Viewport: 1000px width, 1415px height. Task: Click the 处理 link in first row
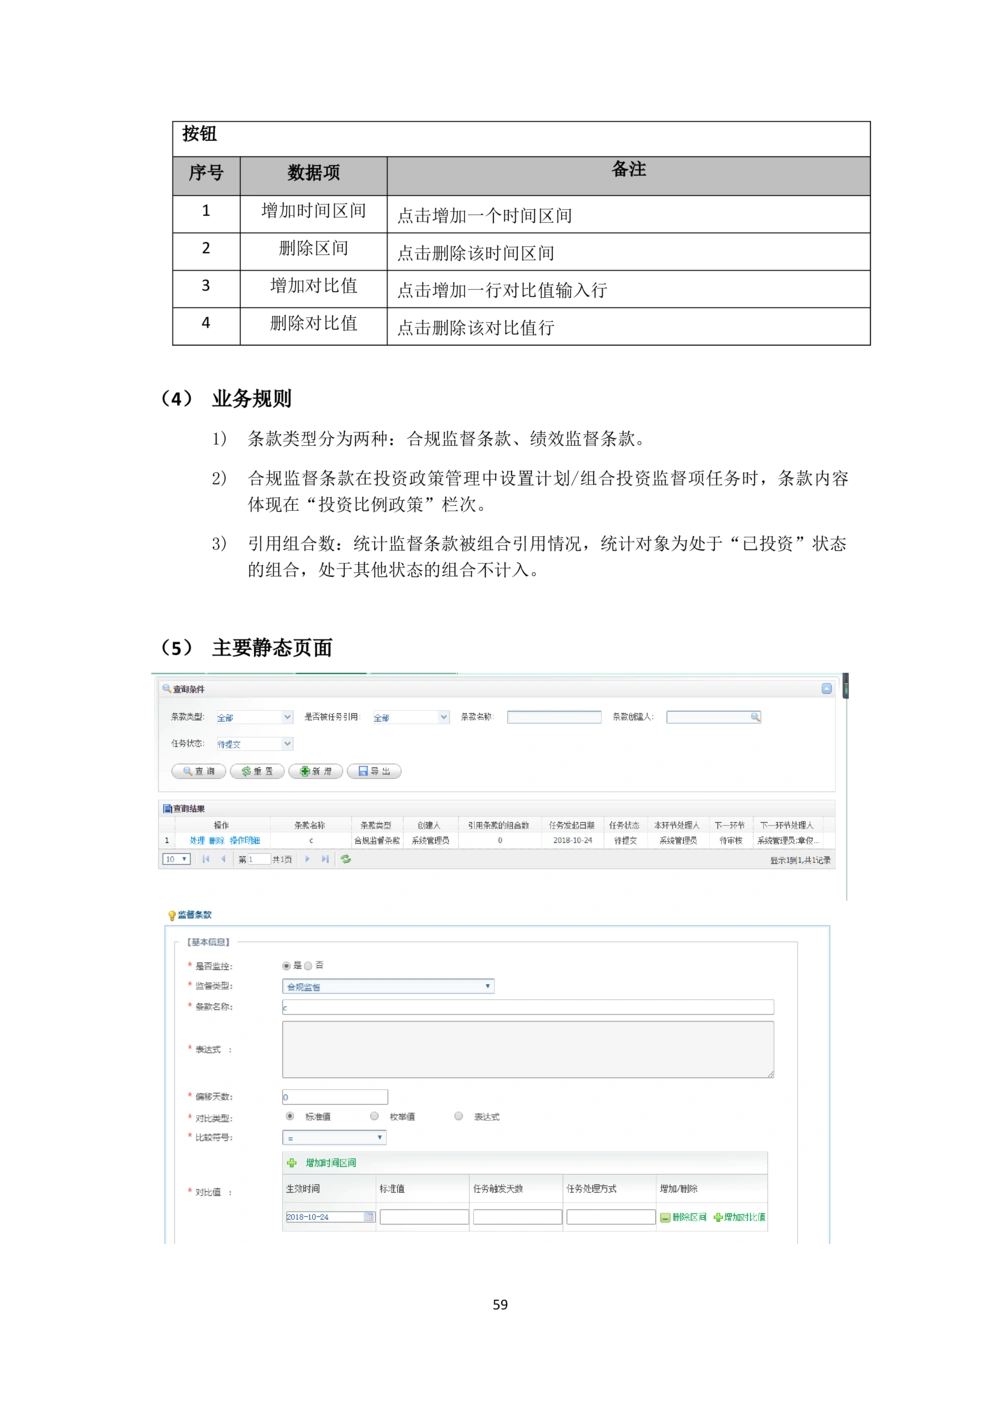(197, 841)
